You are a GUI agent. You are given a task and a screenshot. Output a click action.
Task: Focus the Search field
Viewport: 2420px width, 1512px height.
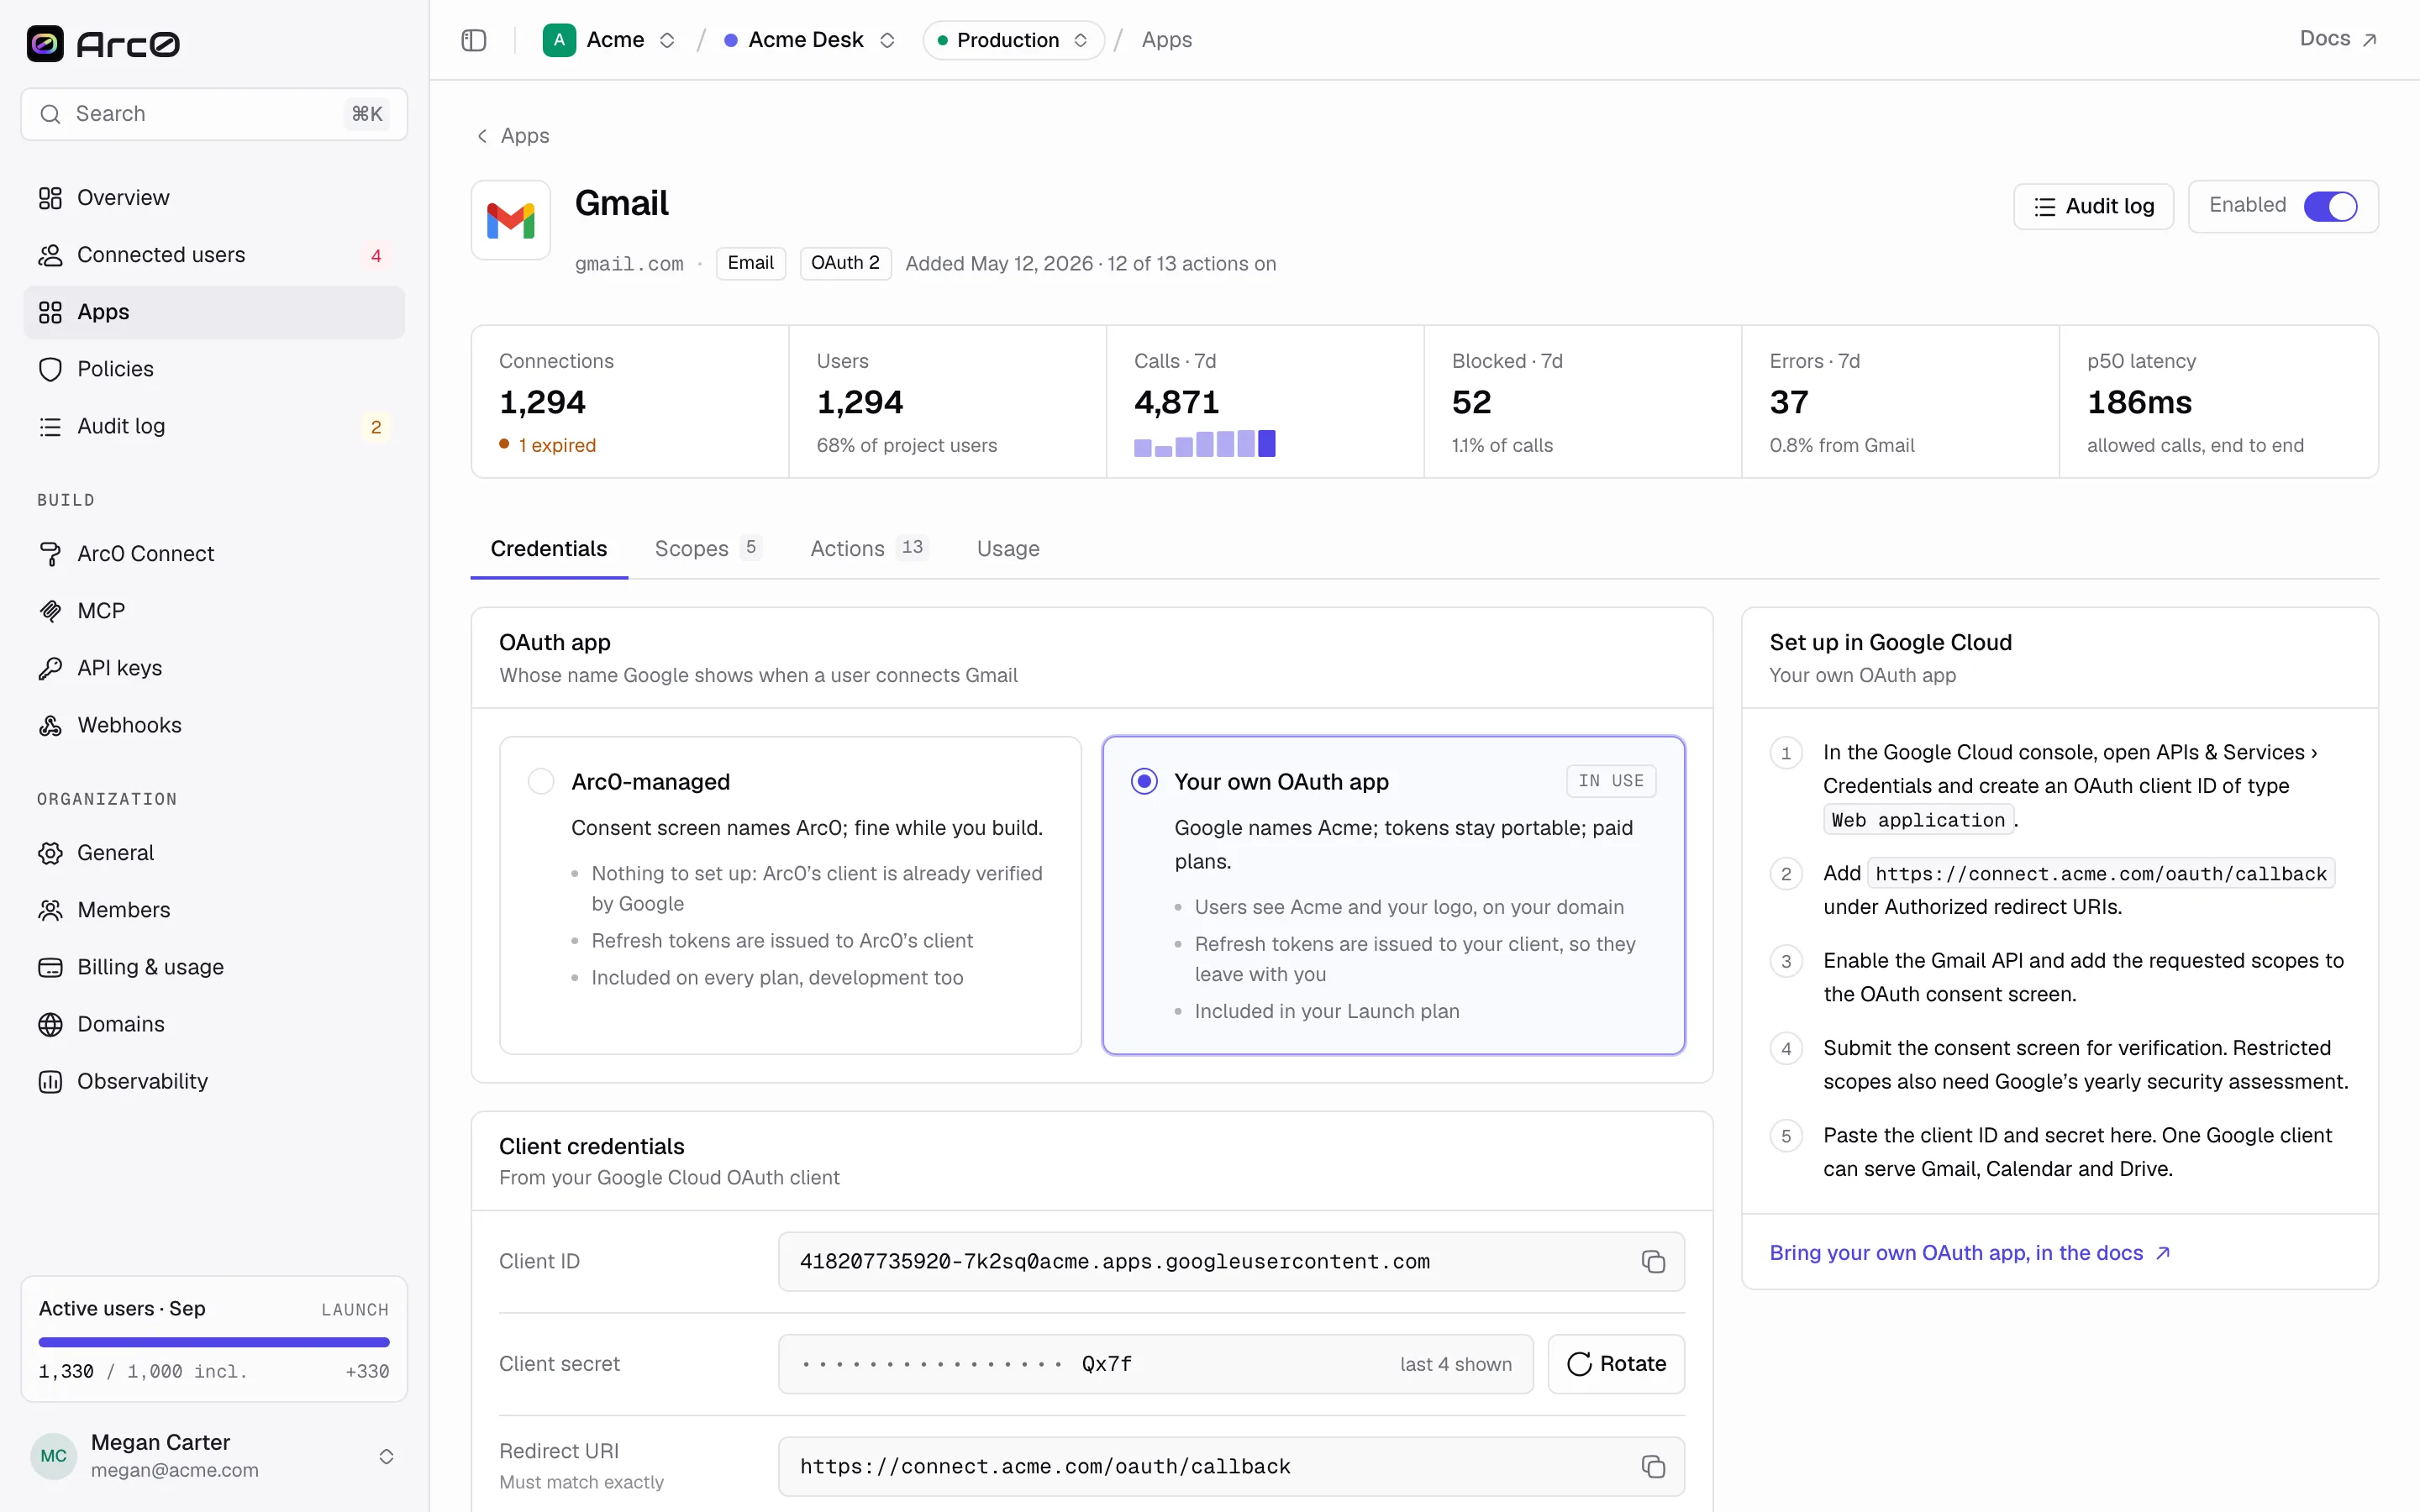214,114
